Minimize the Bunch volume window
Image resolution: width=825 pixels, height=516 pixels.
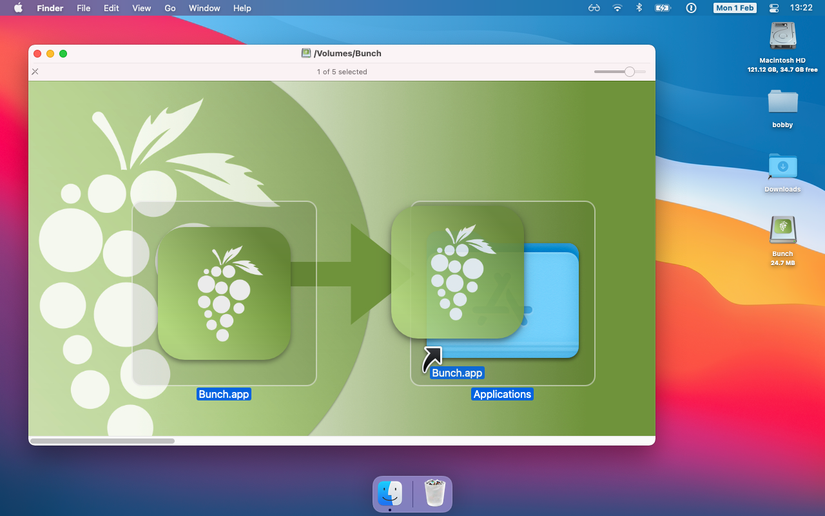click(x=50, y=54)
